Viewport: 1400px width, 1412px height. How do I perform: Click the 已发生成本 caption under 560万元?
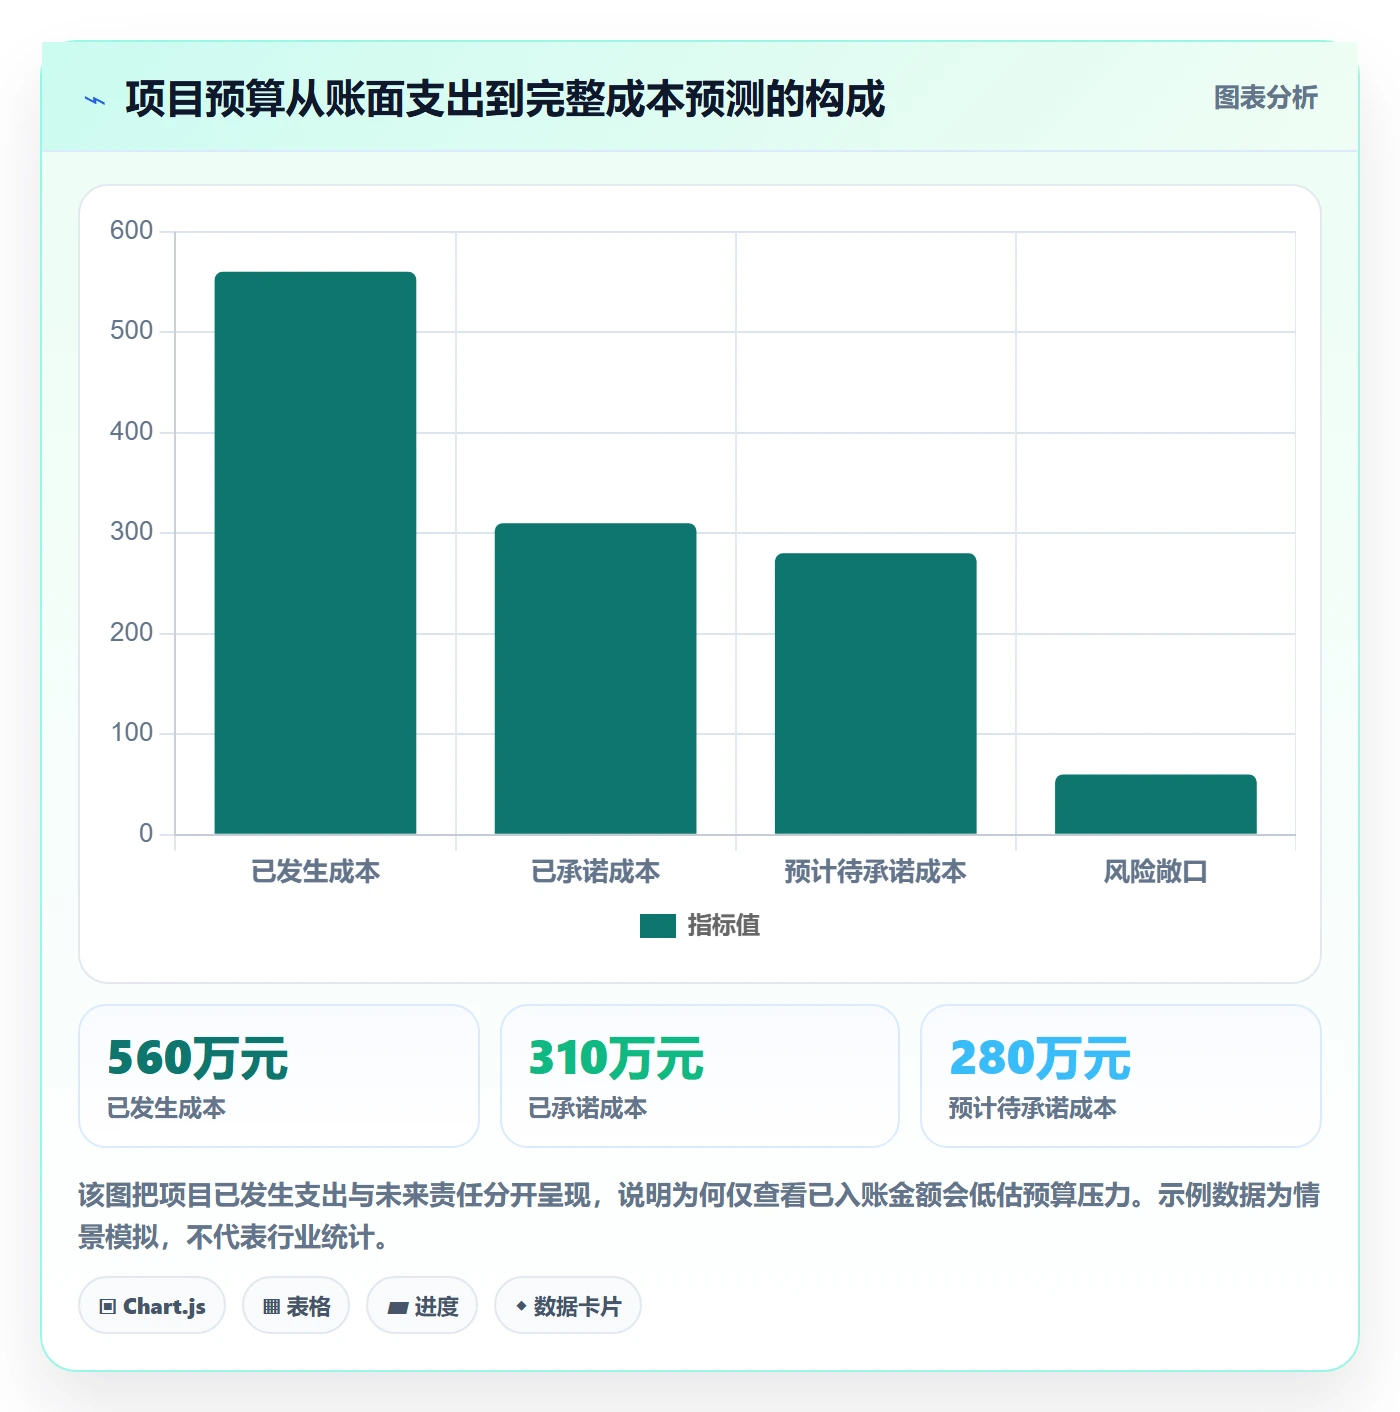click(167, 1108)
